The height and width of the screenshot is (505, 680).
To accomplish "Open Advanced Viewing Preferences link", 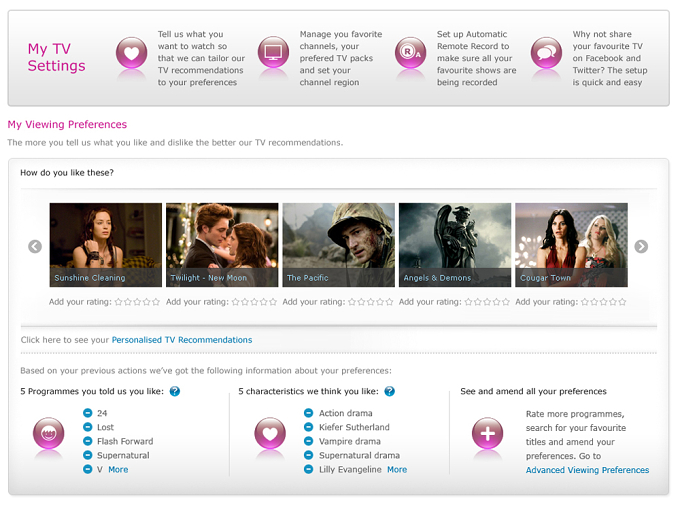I will click(x=587, y=470).
